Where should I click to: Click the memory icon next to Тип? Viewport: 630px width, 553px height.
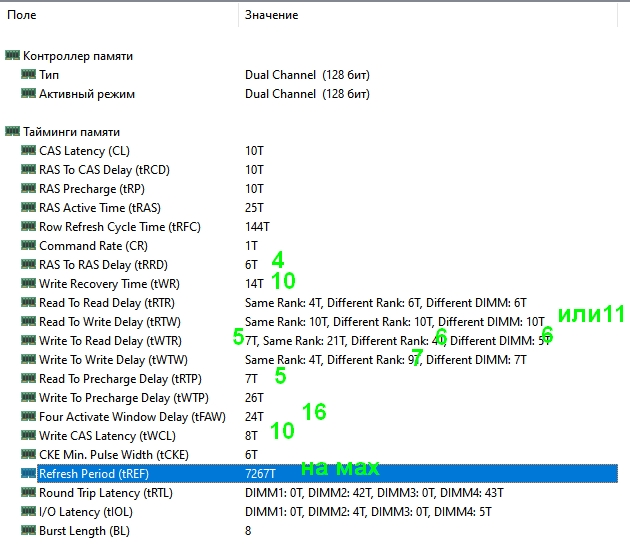click(x=29, y=74)
